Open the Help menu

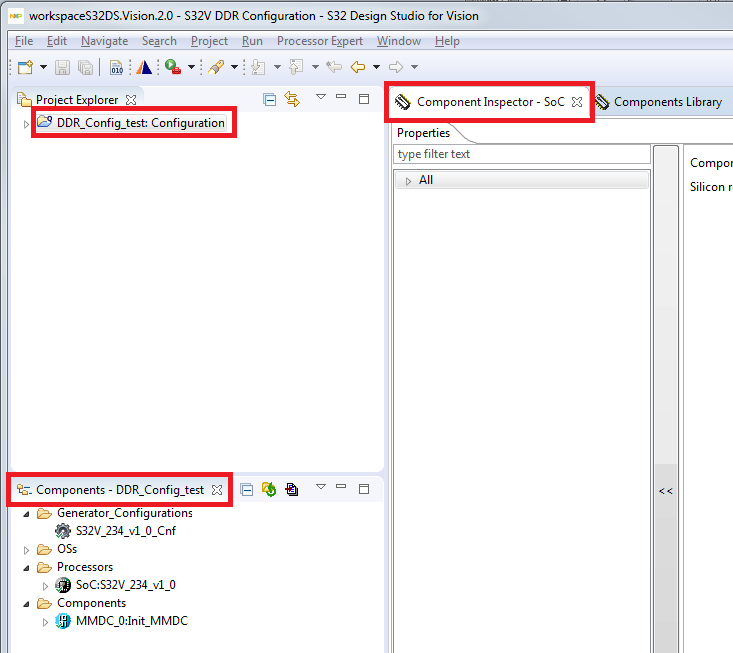pos(447,41)
